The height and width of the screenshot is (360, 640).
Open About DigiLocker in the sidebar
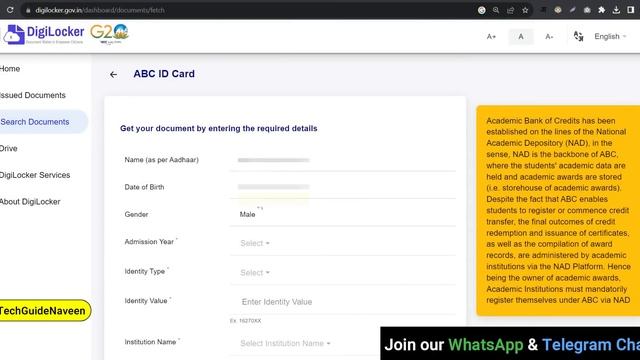(x=30, y=202)
